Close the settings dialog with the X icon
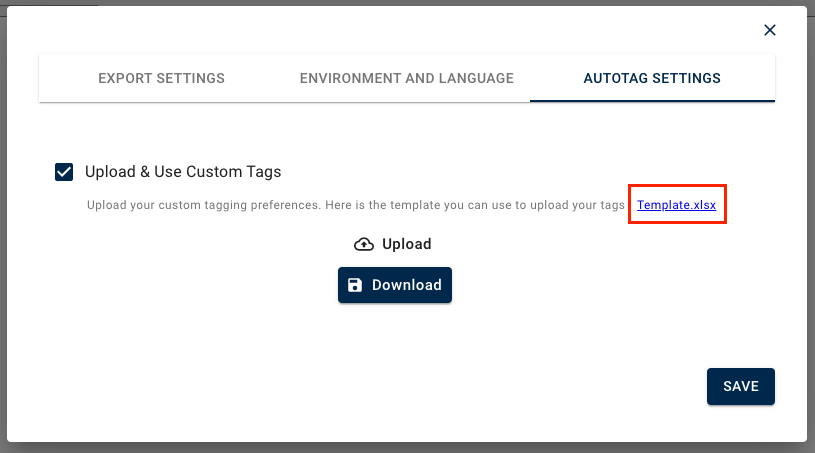815x453 pixels. (770, 30)
